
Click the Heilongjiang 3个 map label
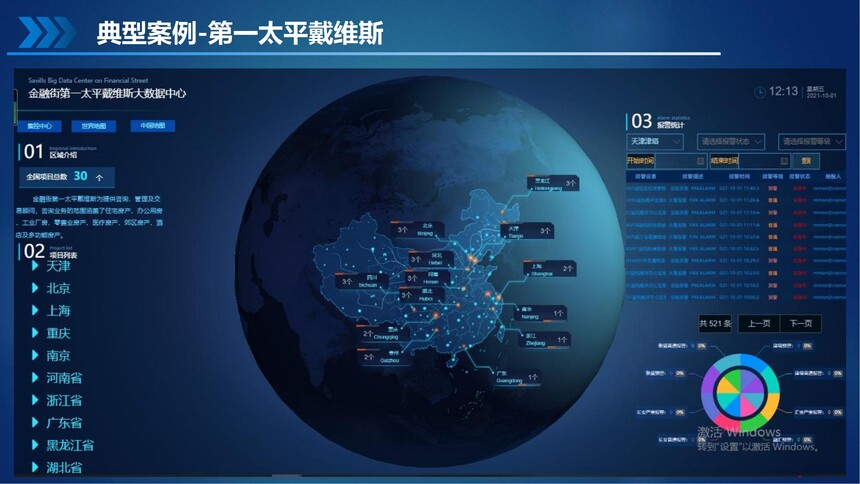pyautogui.click(x=553, y=184)
